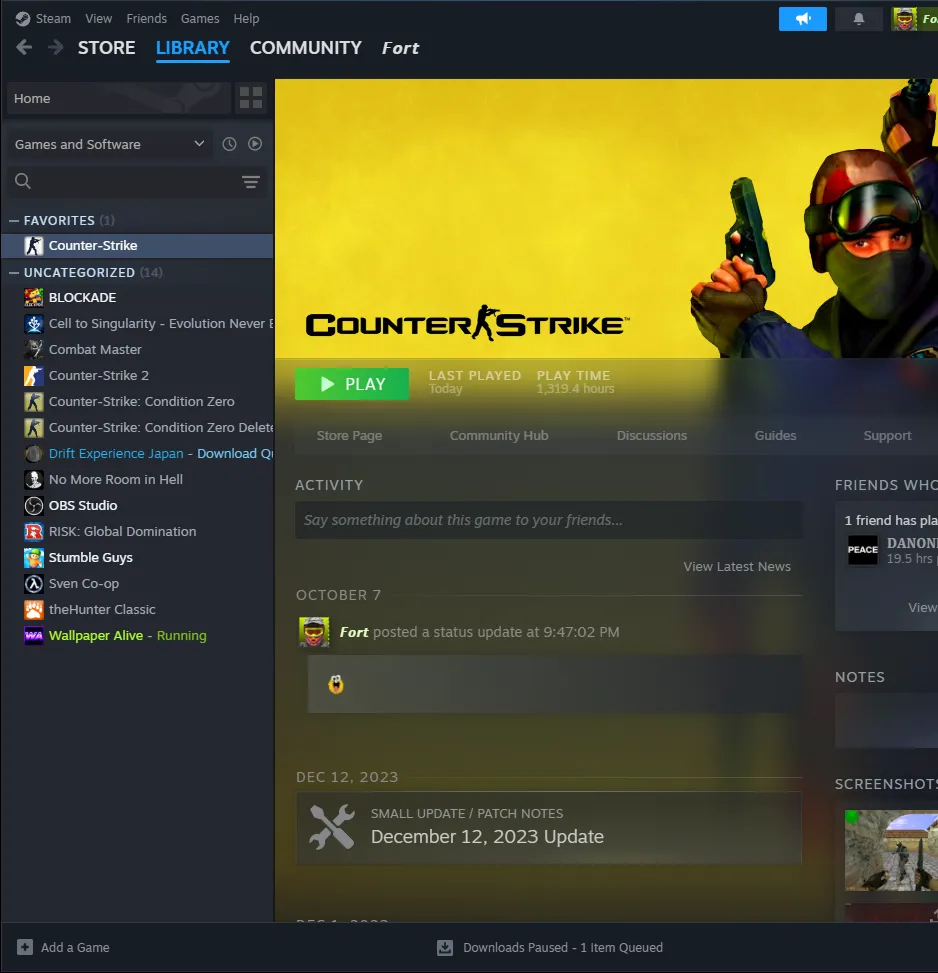This screenshot has height=973, width=938.
Task: Open the Guides link
Action: point(775,436)
